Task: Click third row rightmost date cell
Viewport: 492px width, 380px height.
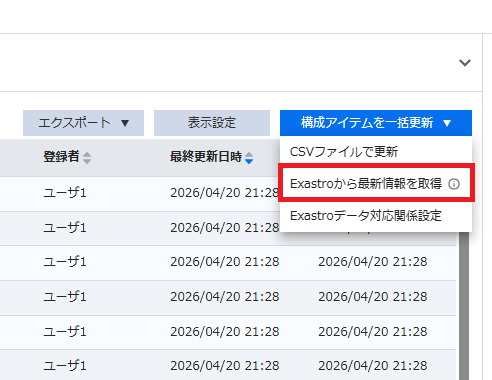Action: point(373,262)
